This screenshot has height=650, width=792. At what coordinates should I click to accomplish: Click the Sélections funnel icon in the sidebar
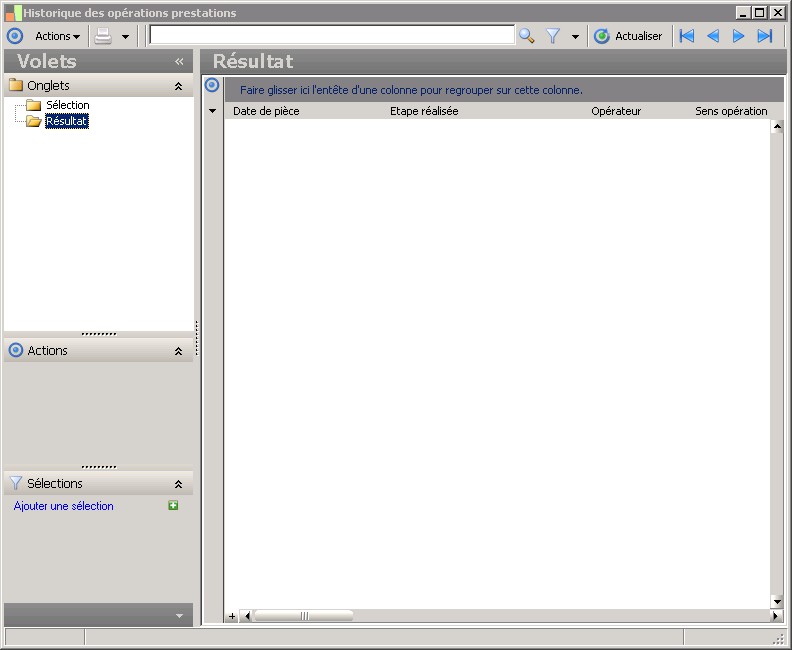pyautogui.click(x=16, y=483)
